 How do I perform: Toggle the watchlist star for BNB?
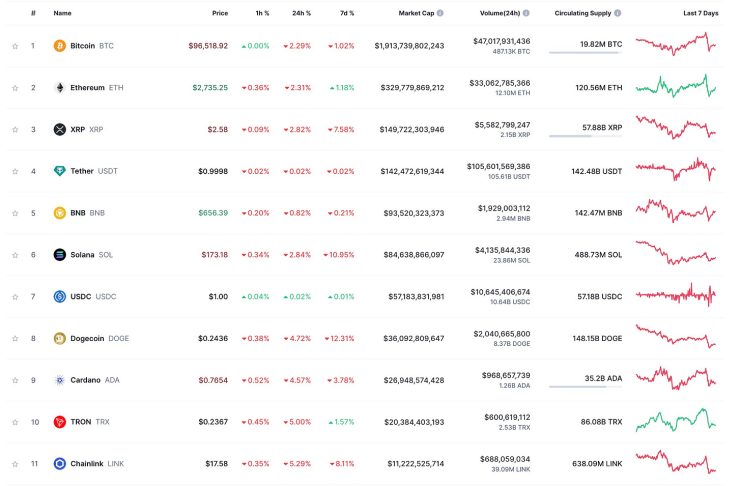pyautogui.click(x=15, y=213)
